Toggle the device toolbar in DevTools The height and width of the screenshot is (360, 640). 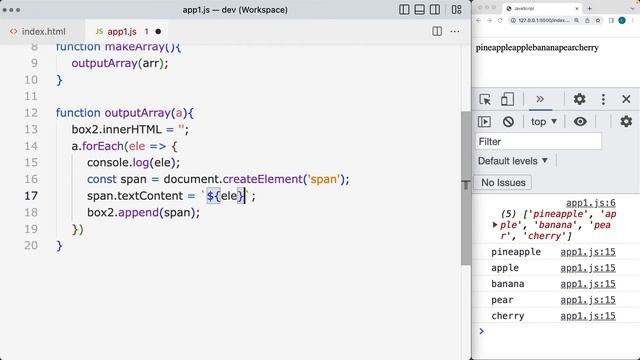coord(507,99)
